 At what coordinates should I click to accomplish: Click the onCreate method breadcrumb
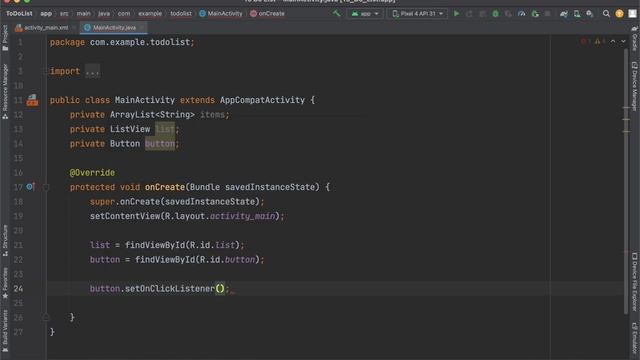pyautogui.click(x=267, y=13)
